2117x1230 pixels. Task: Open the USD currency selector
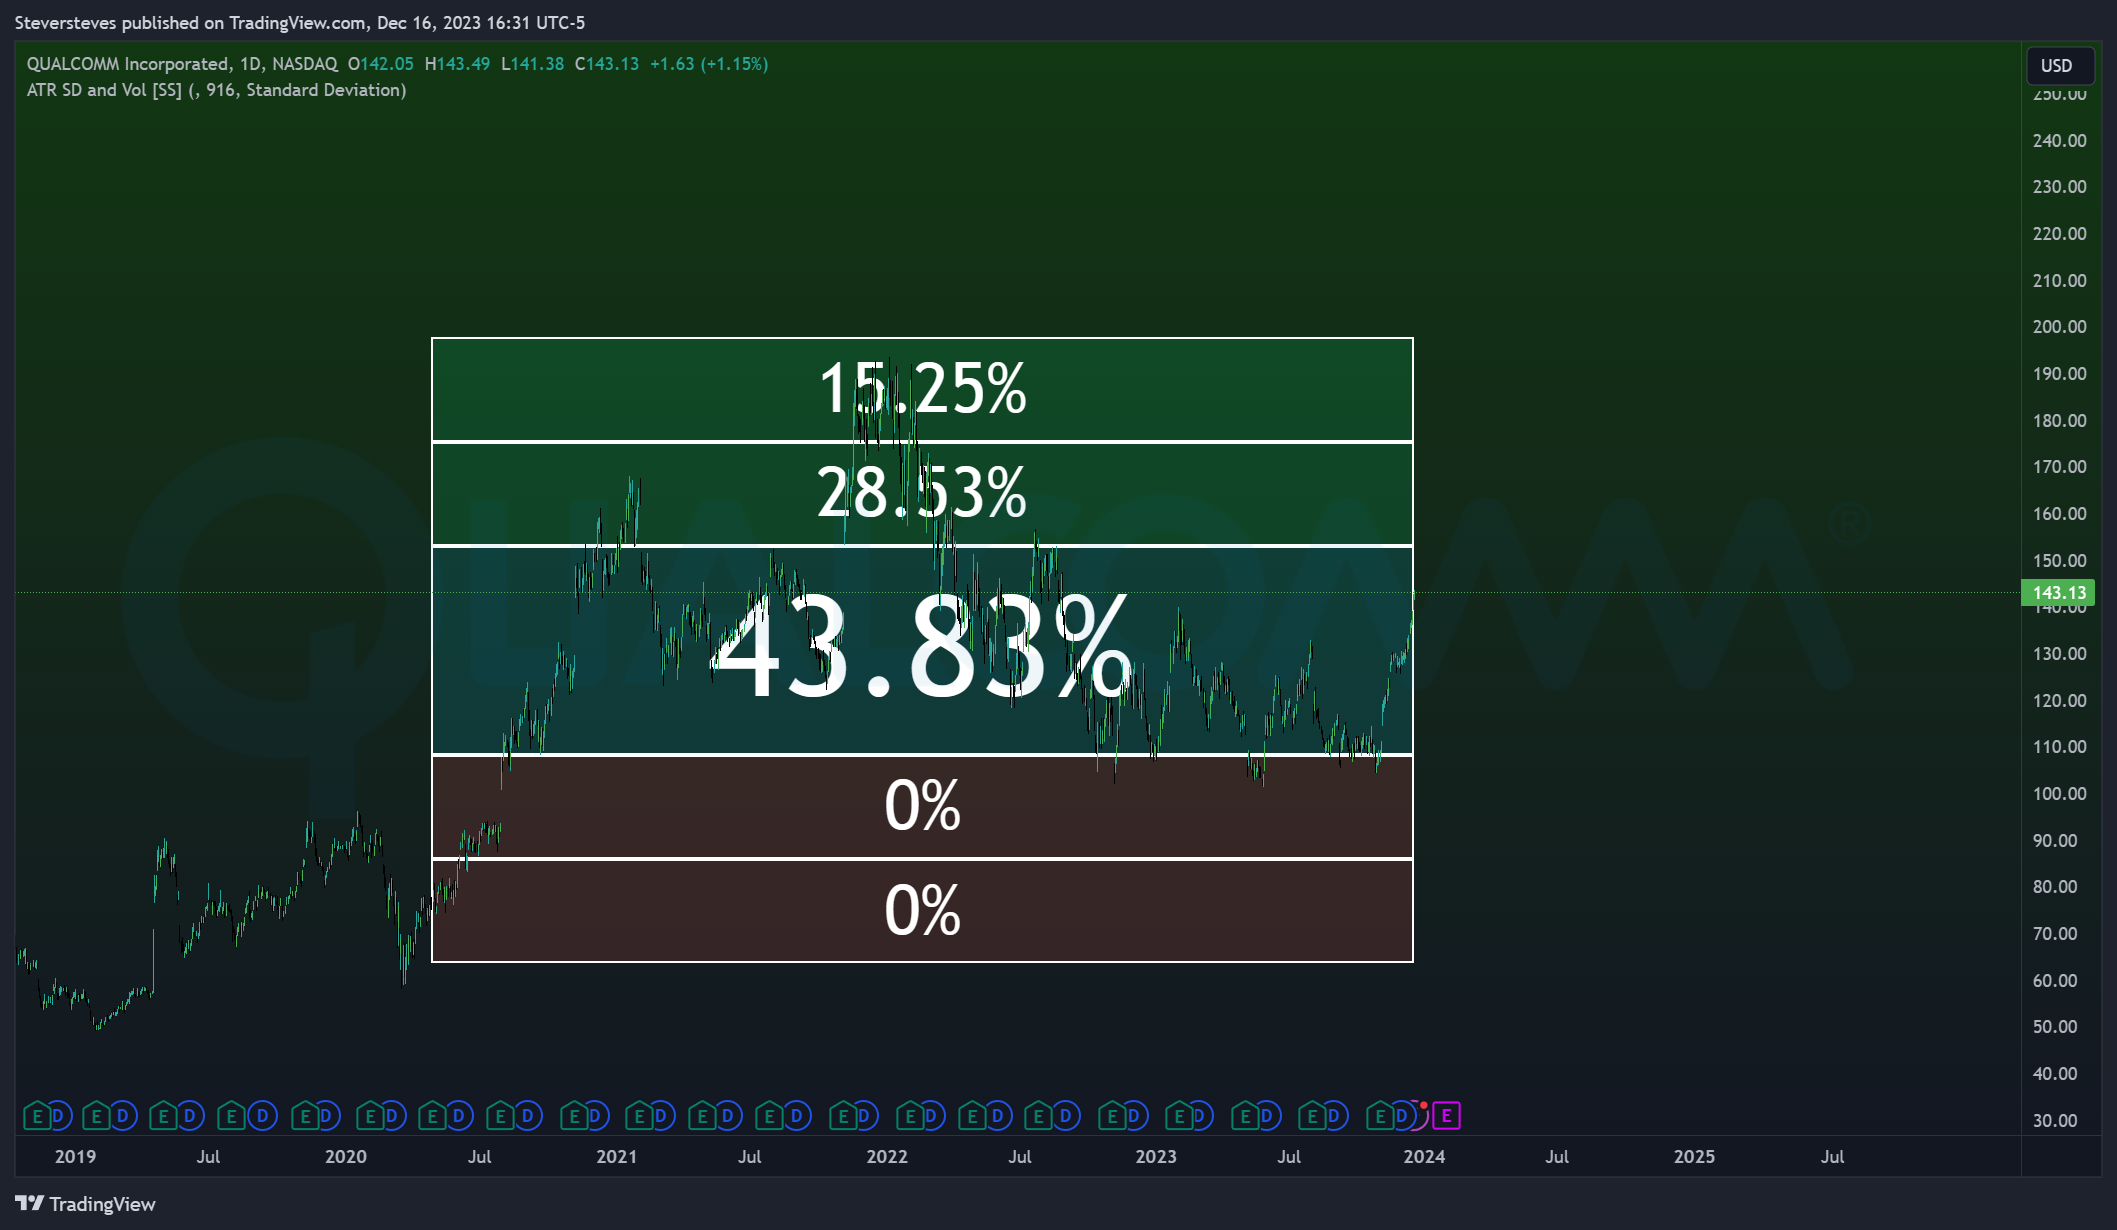pyautogui.click(x=2060, y=66)
